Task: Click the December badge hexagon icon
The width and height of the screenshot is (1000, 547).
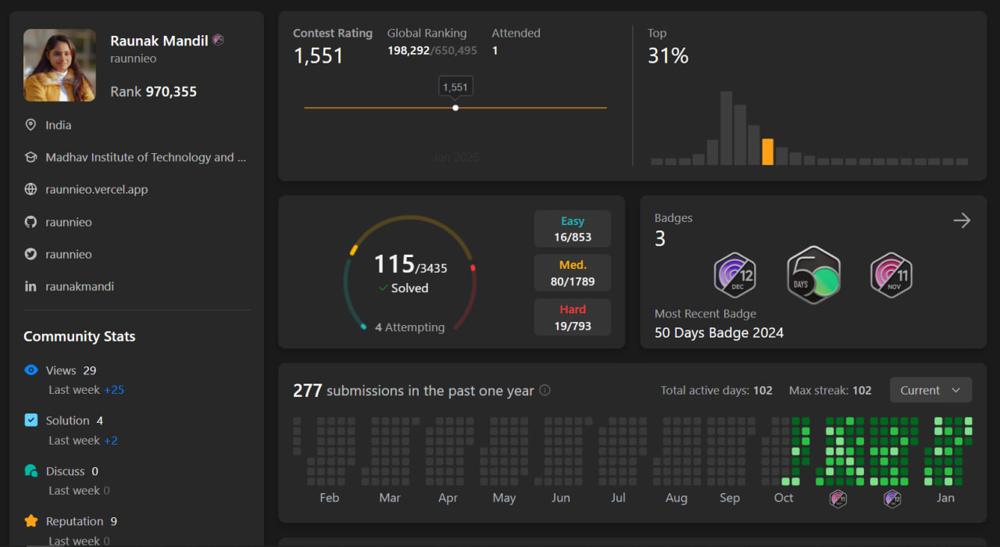Action: tap(734, 275)
